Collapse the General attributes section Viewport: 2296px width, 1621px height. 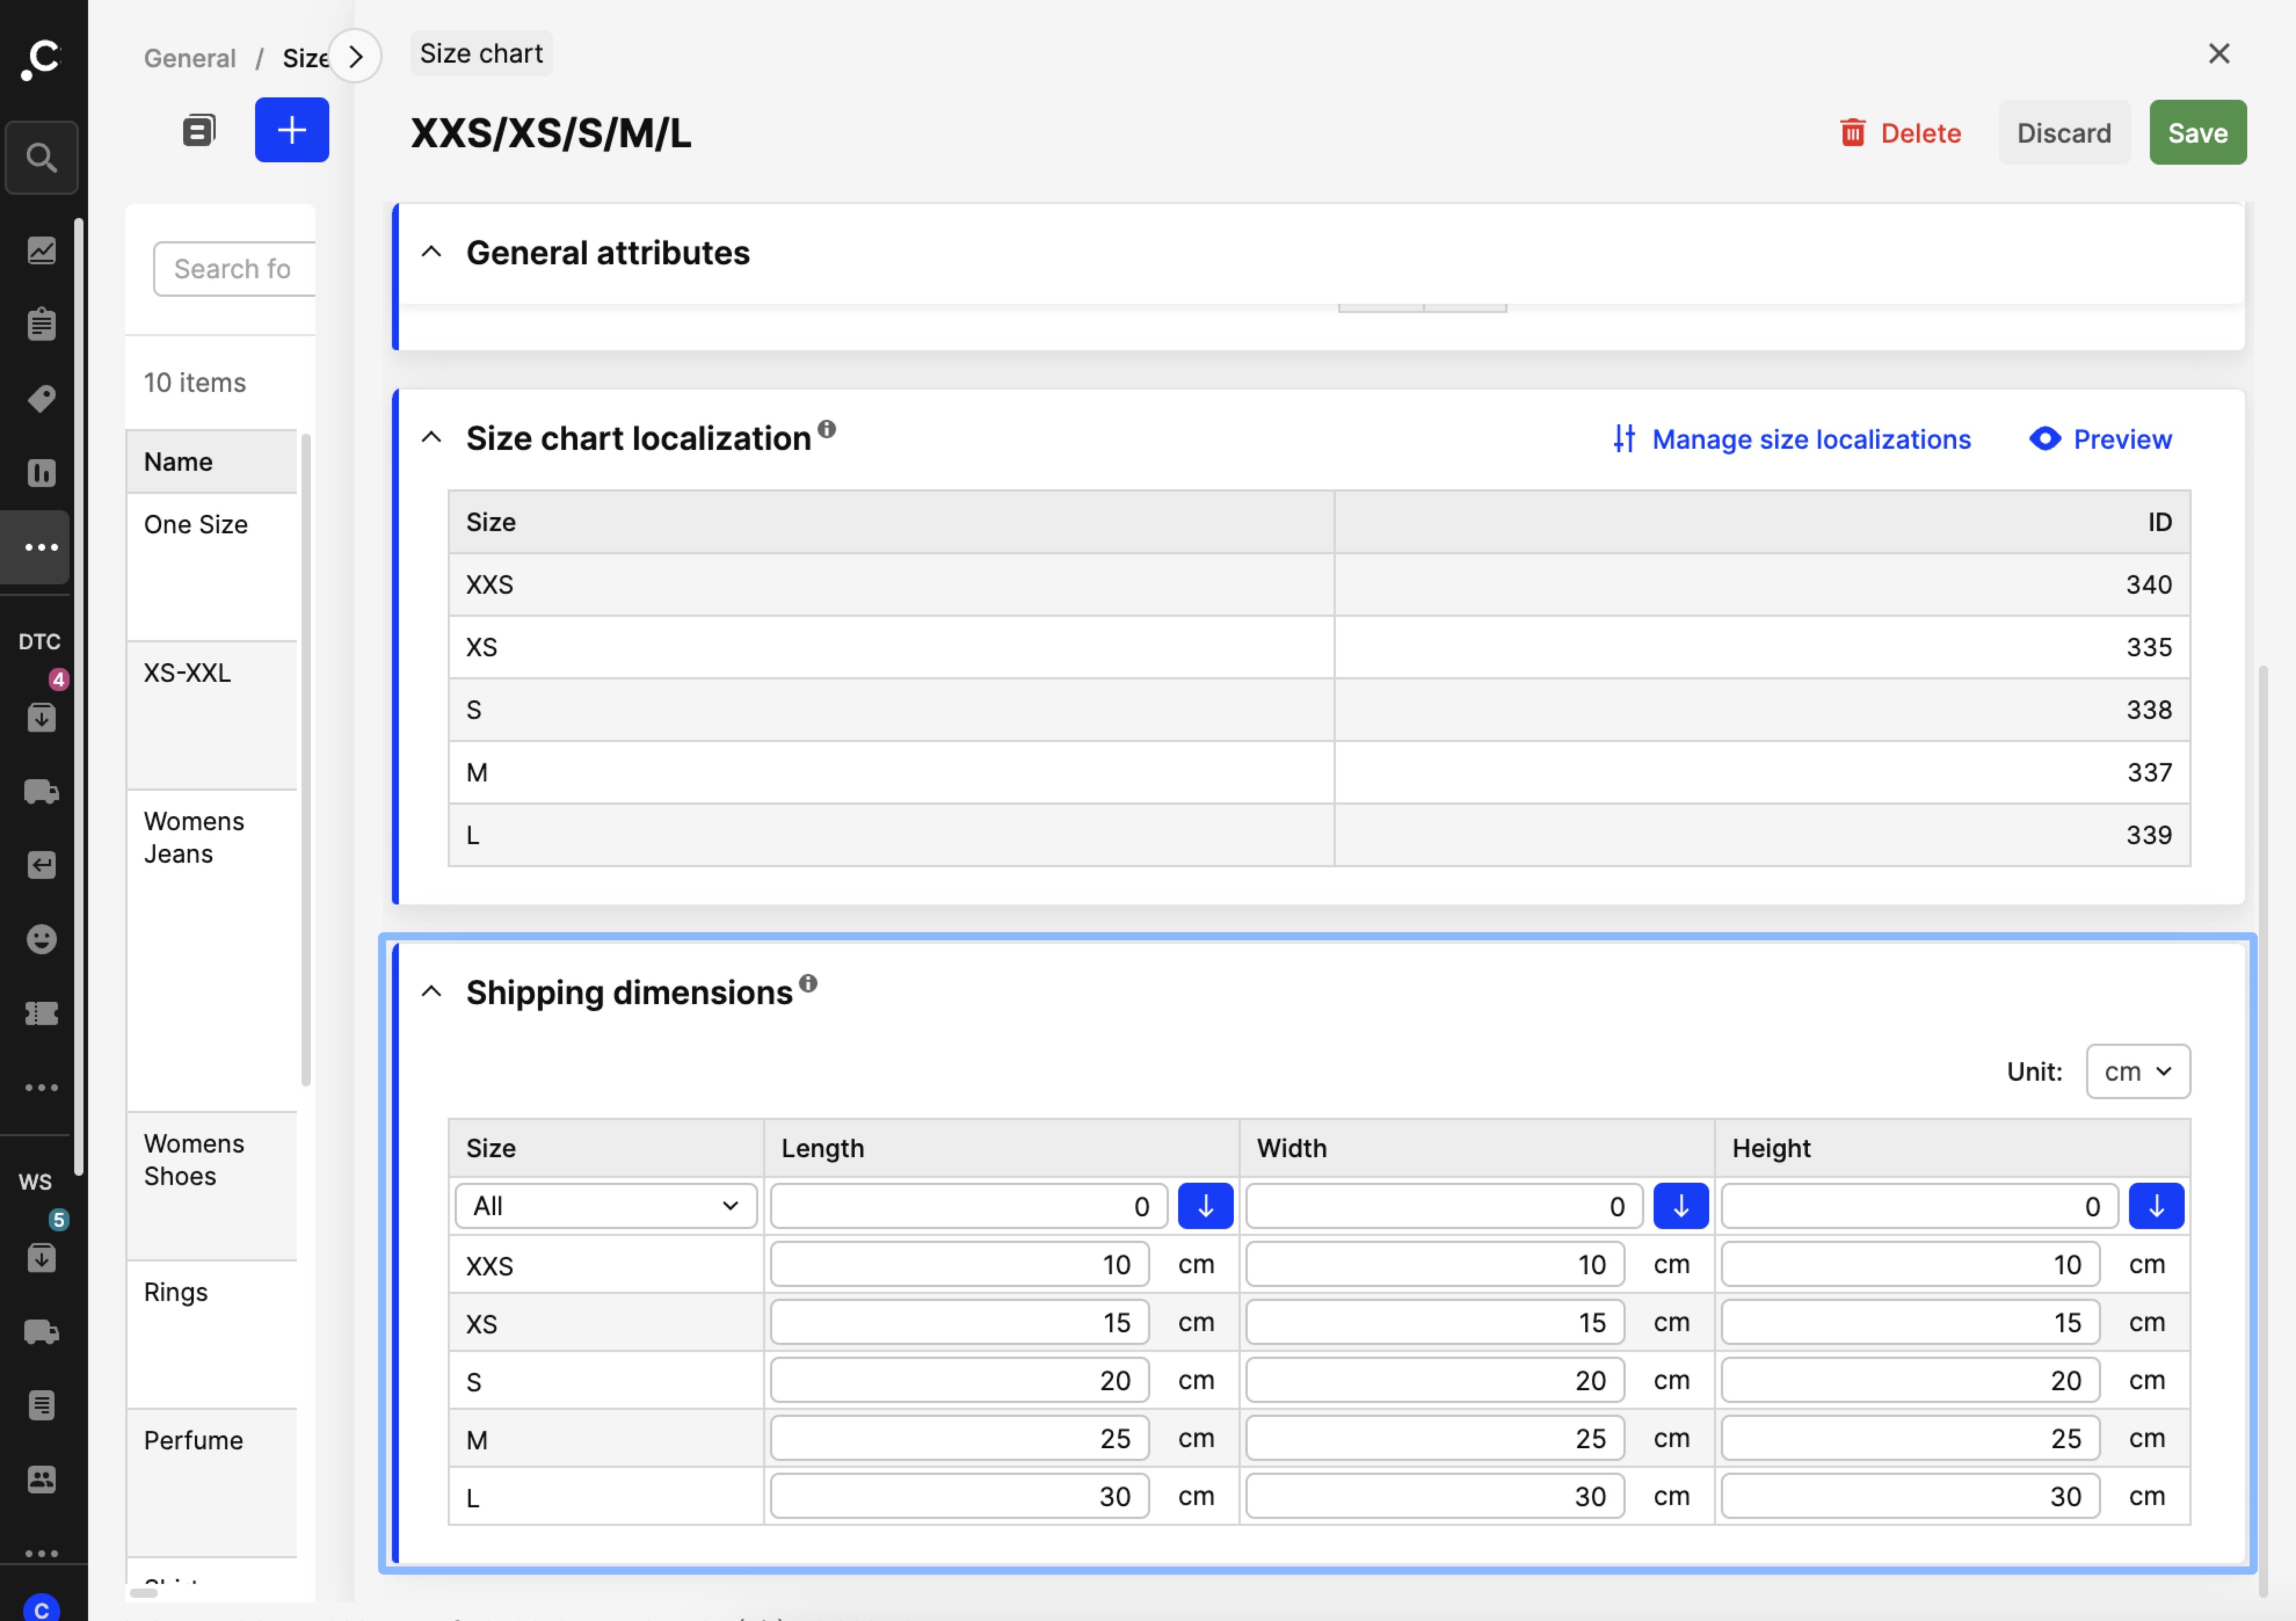pos(431,253)
